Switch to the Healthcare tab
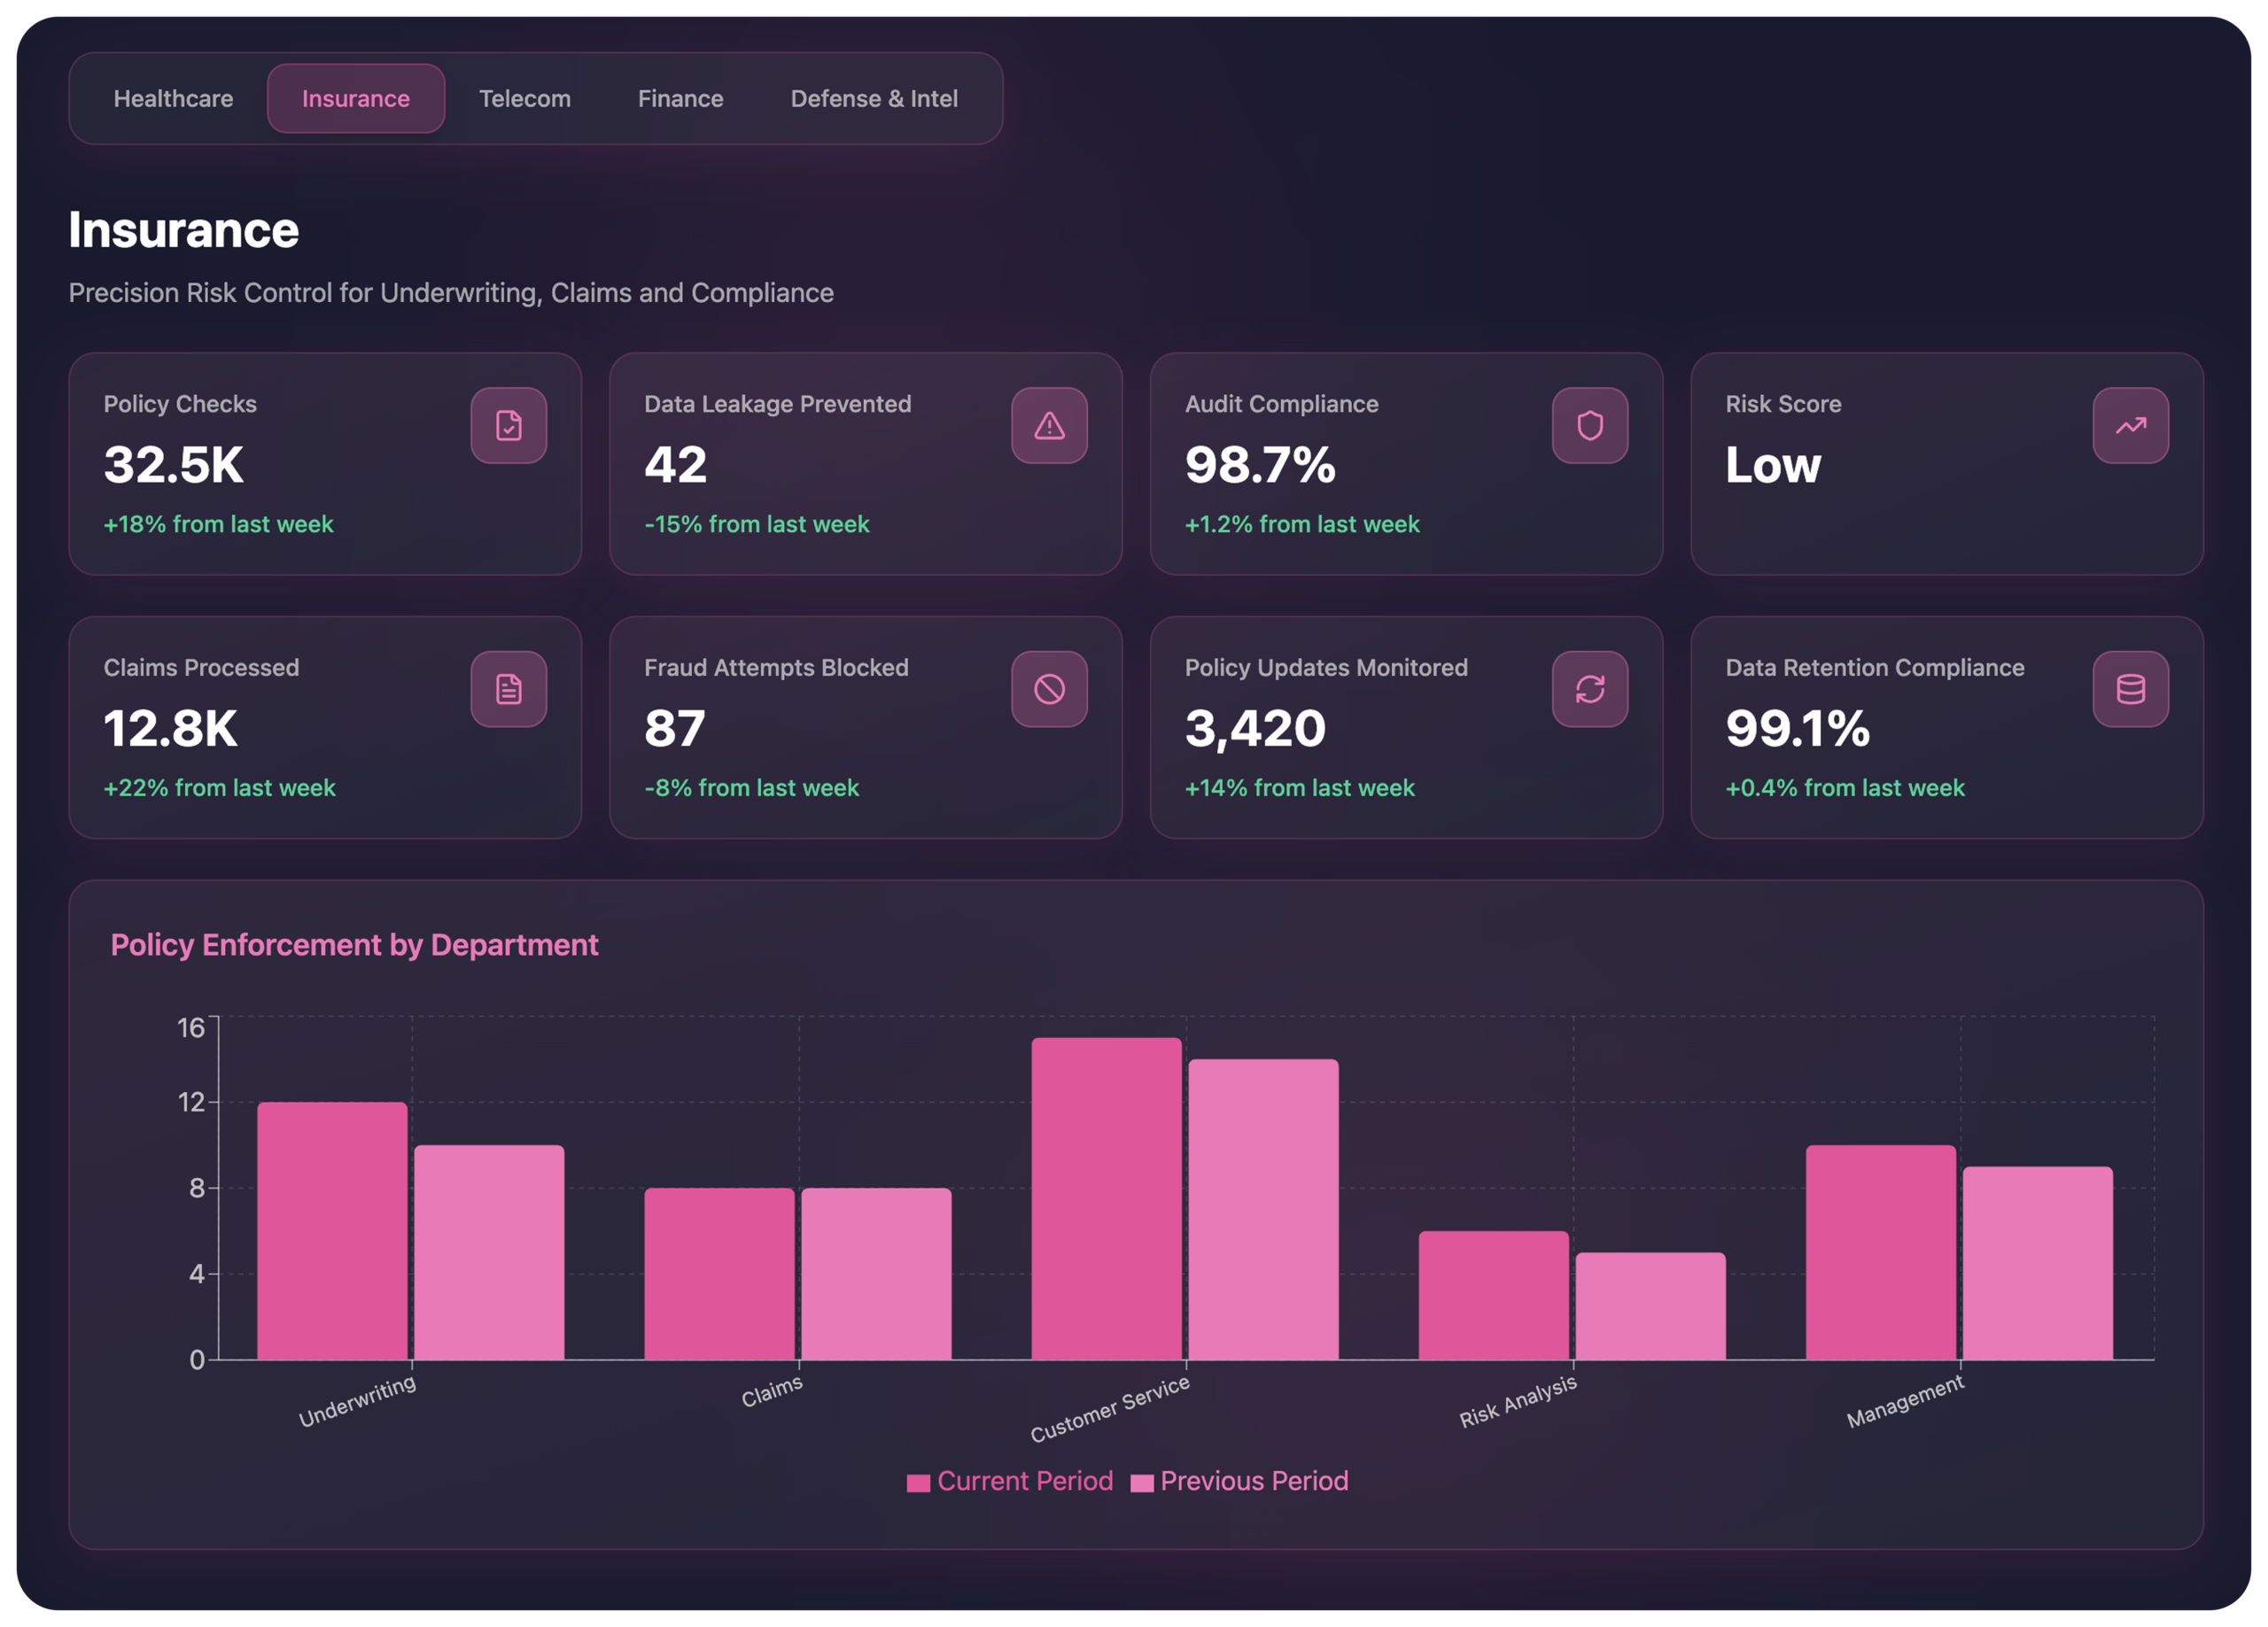 [173, 99]
